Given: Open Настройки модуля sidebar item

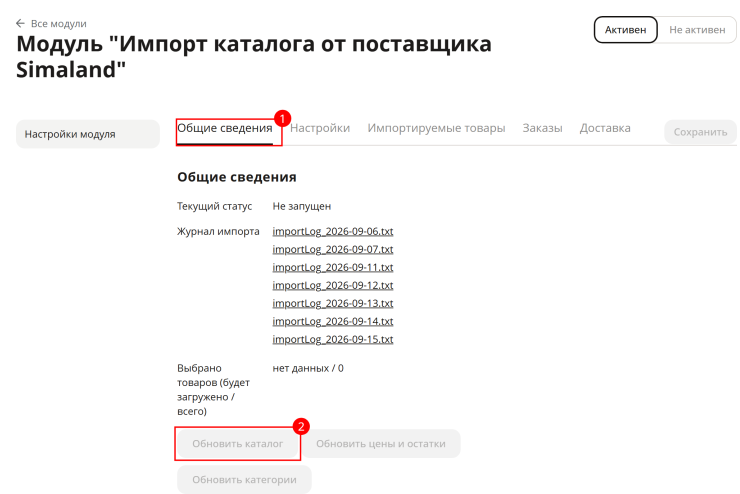Looking at the screenshot, I should point(88,134).
